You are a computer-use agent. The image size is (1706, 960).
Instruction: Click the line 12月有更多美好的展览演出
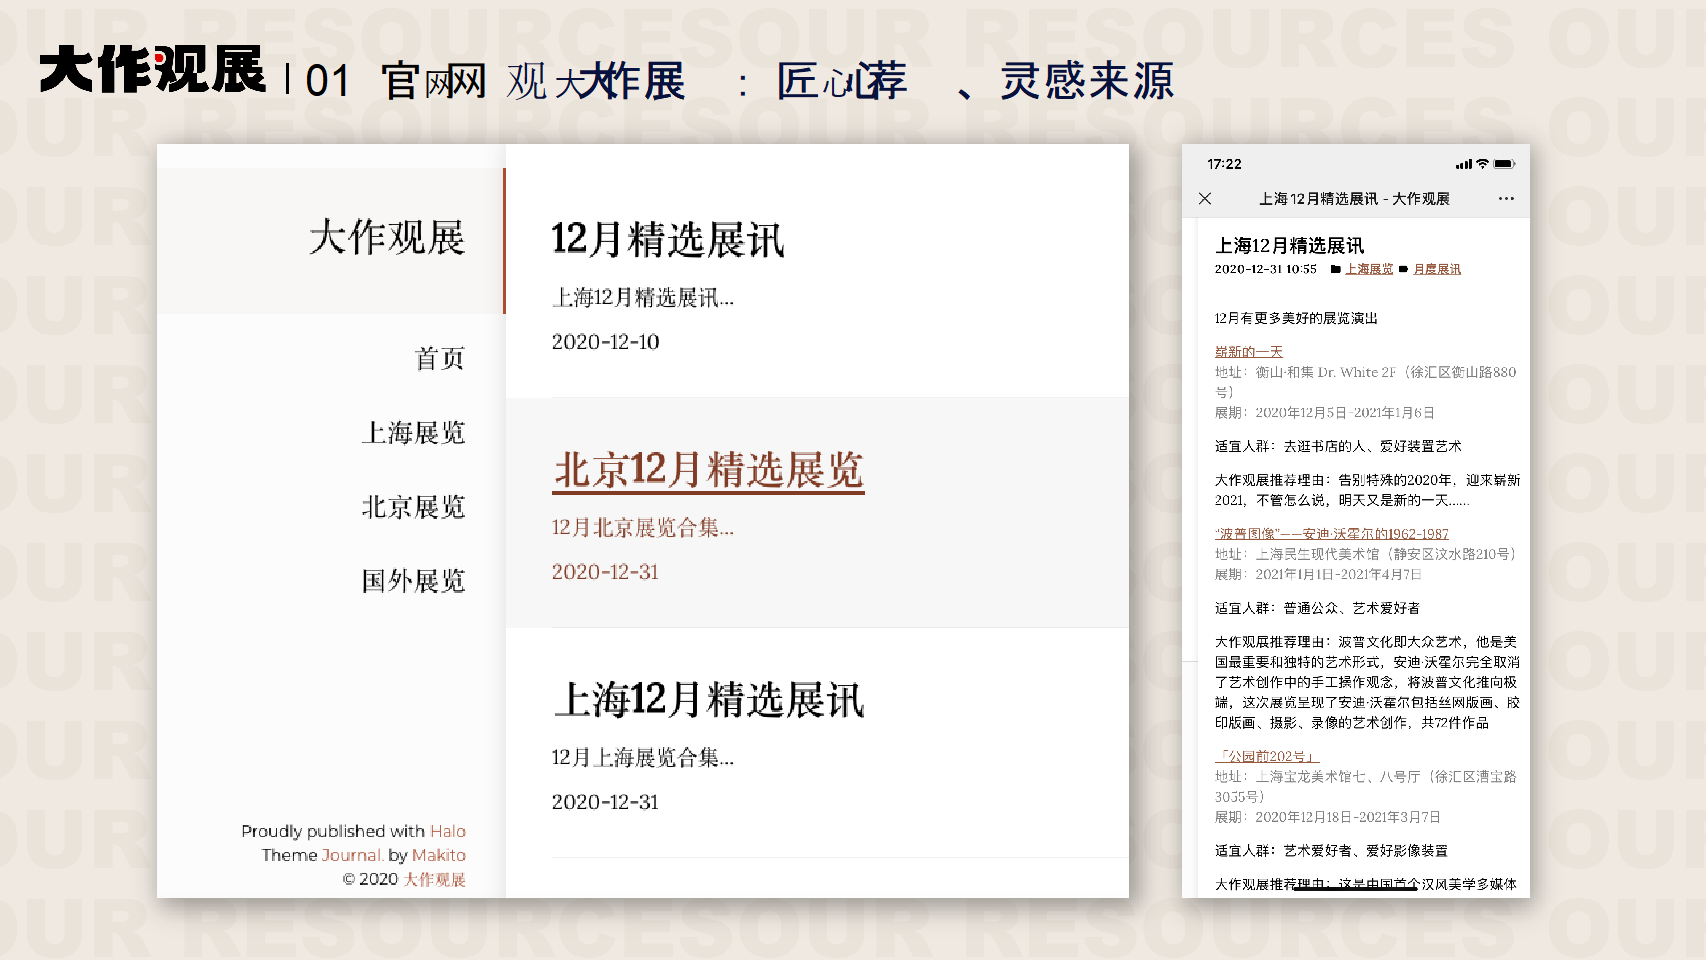click(1296, 318)
